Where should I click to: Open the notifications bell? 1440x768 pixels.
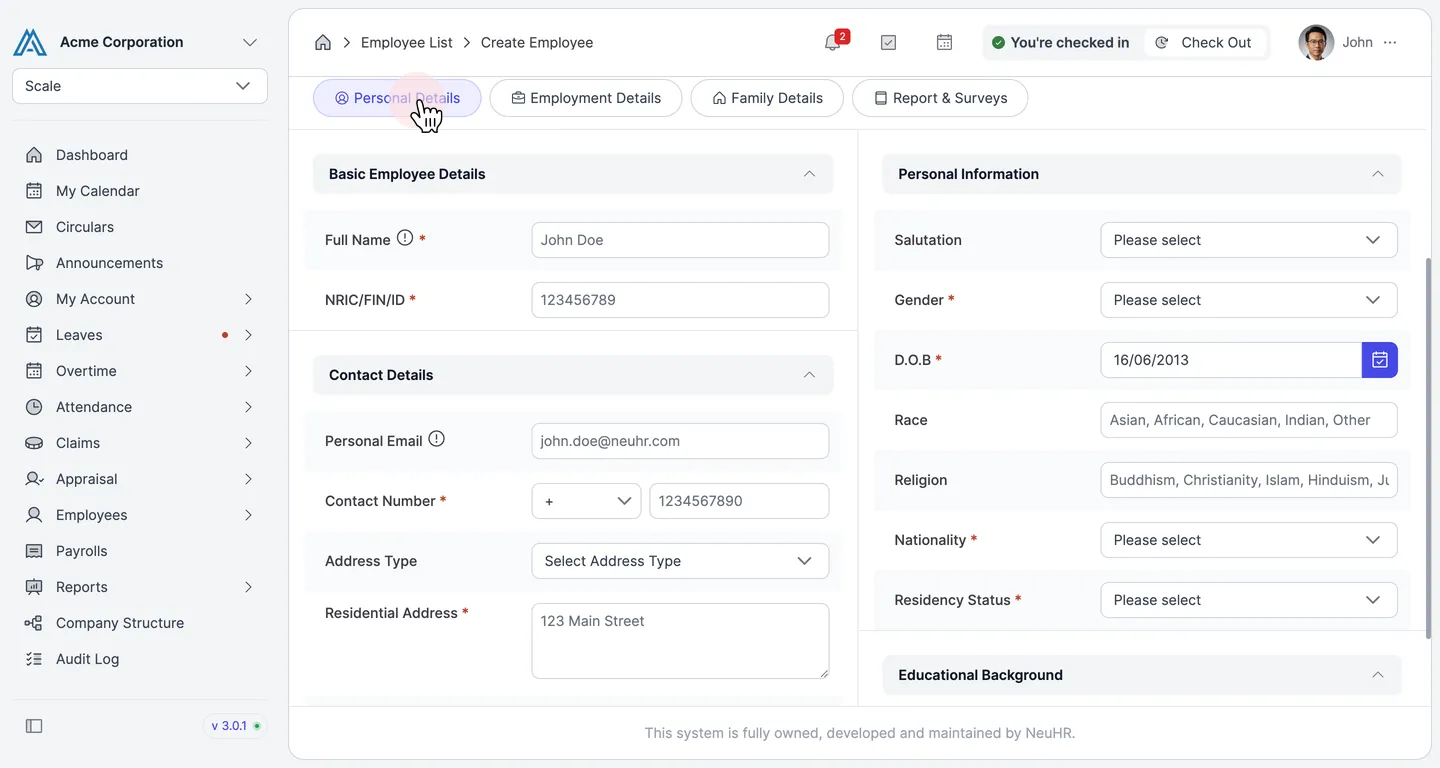pyautogui.click(x=832, y=42)
